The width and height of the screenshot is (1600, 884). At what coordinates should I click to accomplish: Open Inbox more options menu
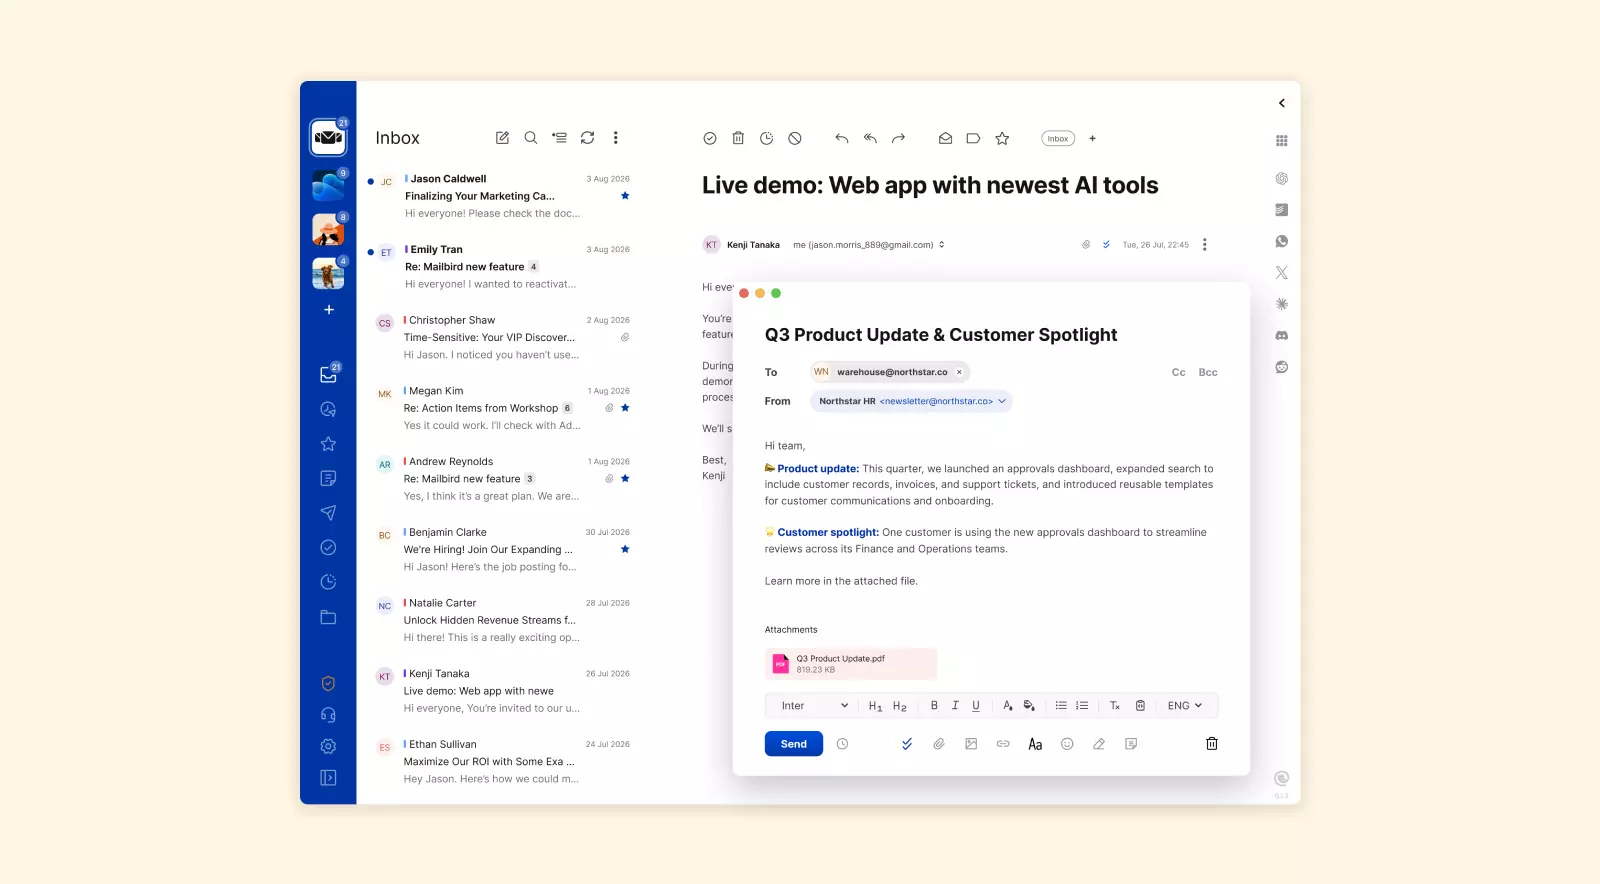click(x=616, y=138)
